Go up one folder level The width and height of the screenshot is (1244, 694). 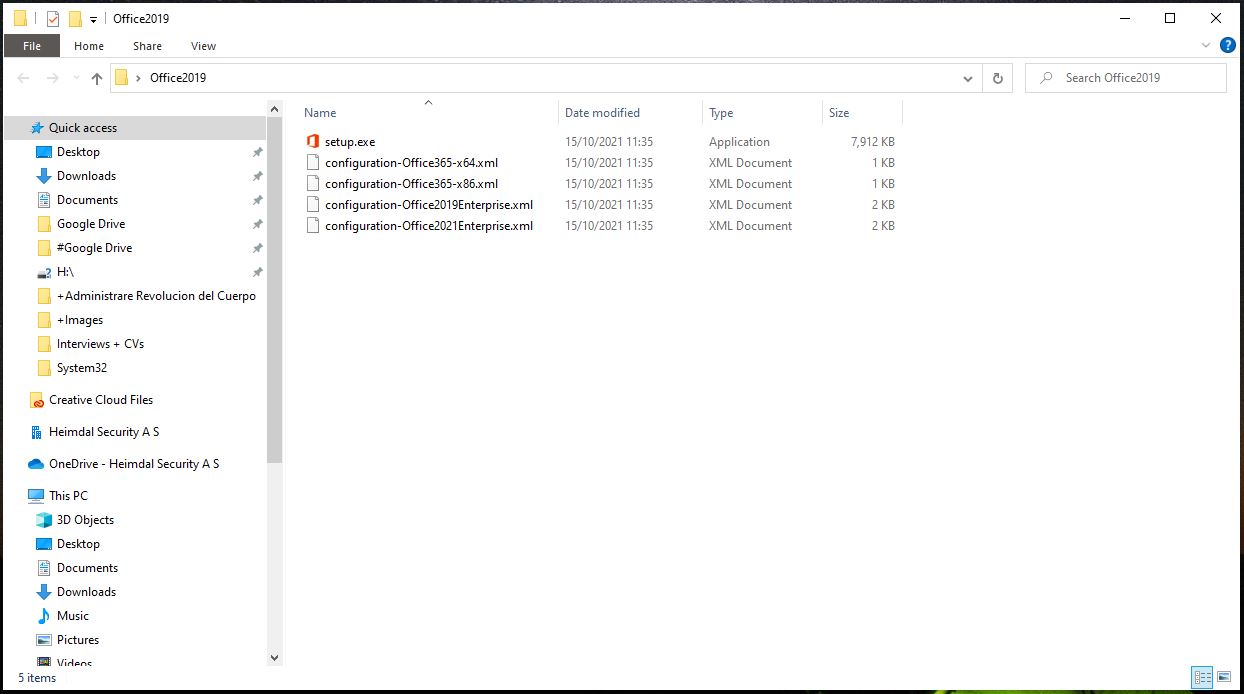(x=97, y=78)
